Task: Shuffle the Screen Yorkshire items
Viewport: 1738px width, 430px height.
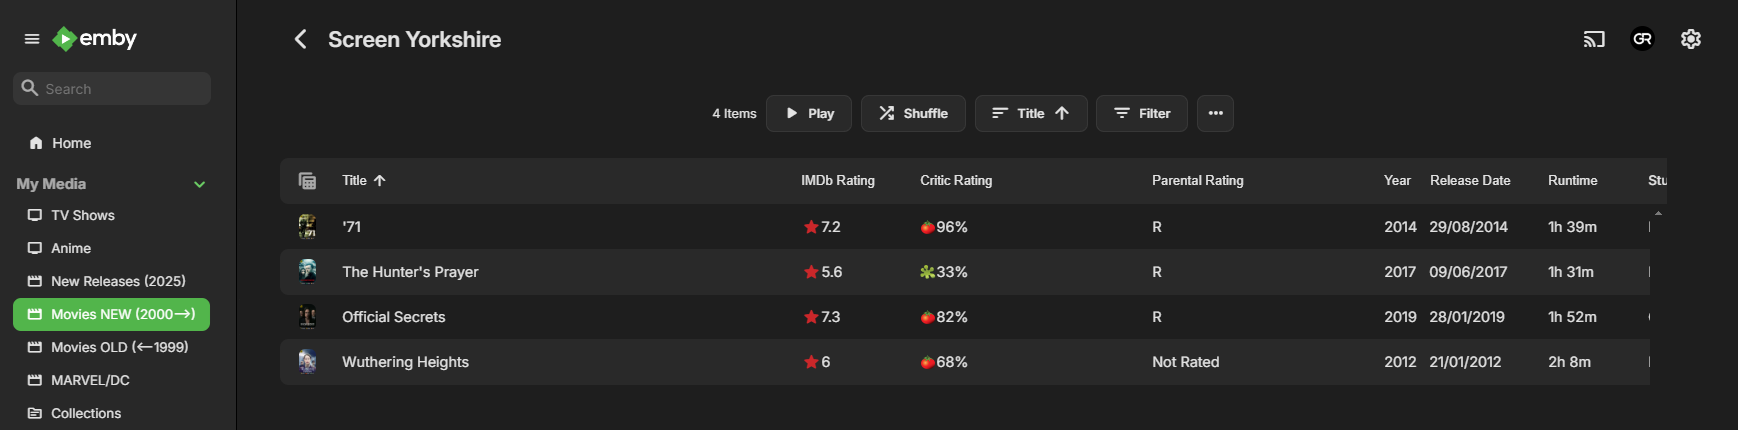Action: coord(913,113)
